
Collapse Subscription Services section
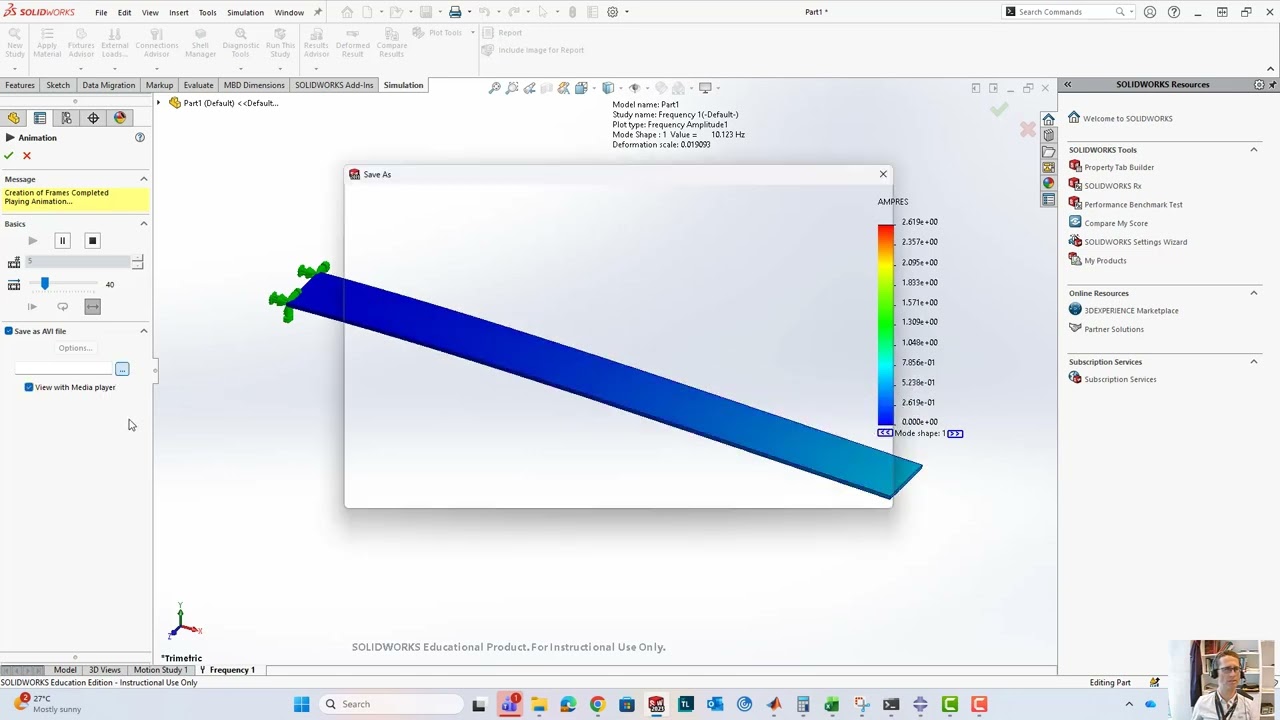pos(1253,362)
